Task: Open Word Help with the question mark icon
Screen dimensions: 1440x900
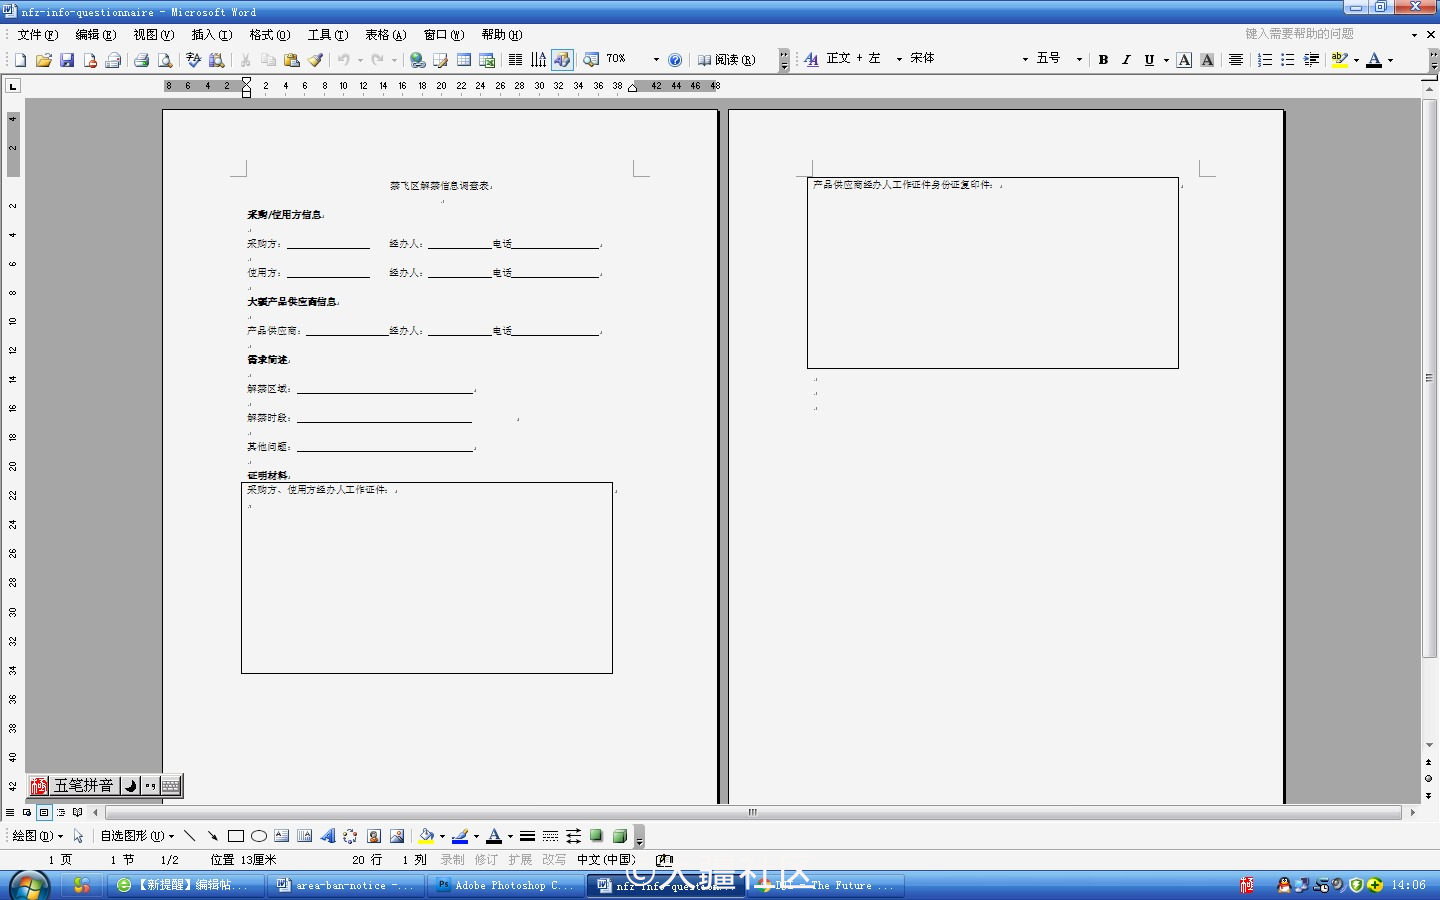Action: 675,60
